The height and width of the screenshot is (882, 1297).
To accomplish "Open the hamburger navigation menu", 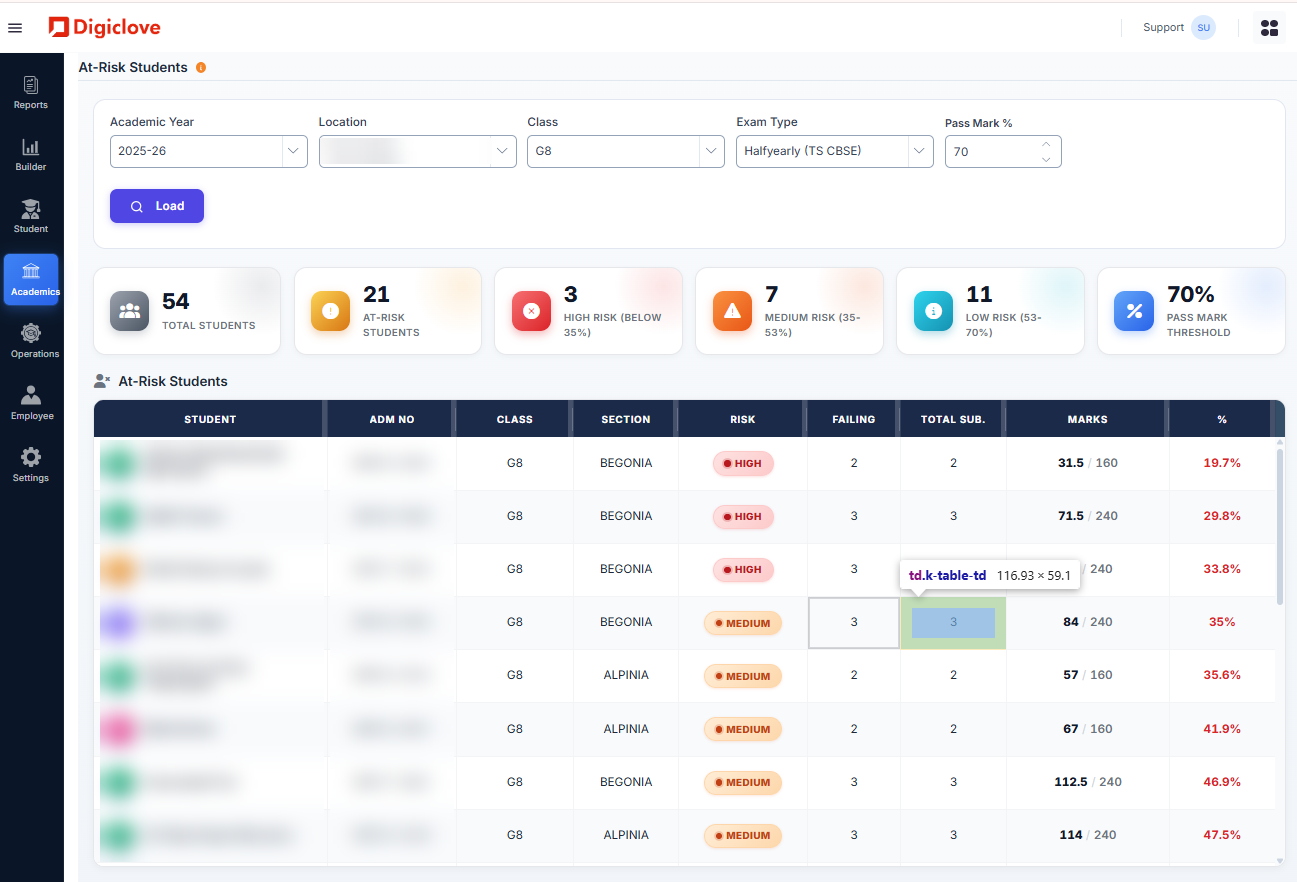I will pyautogui.click(x=15, y=28).
